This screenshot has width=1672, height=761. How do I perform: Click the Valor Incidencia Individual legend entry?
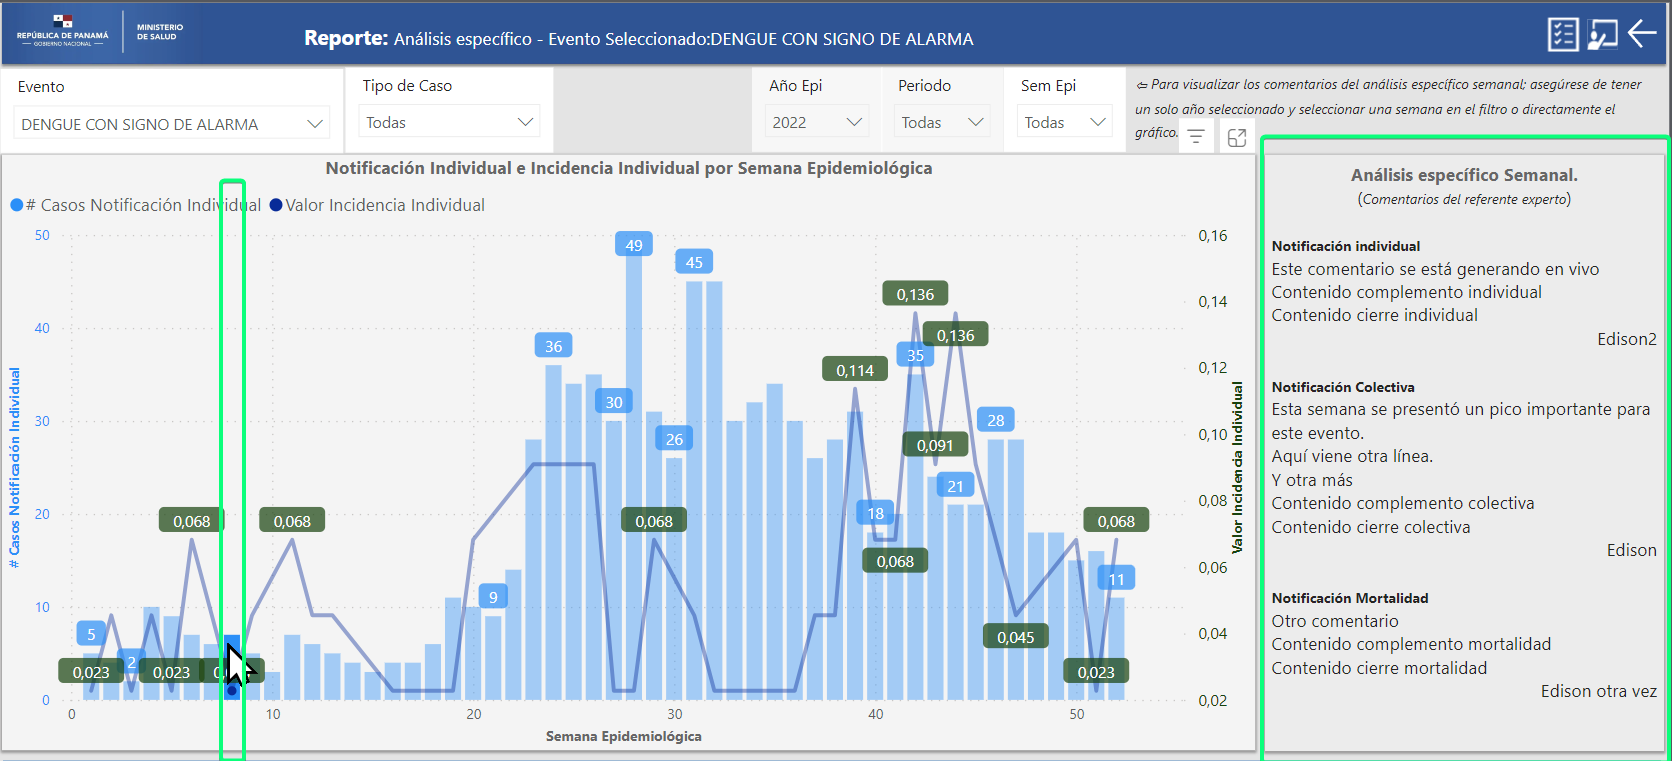click(377, 205)
